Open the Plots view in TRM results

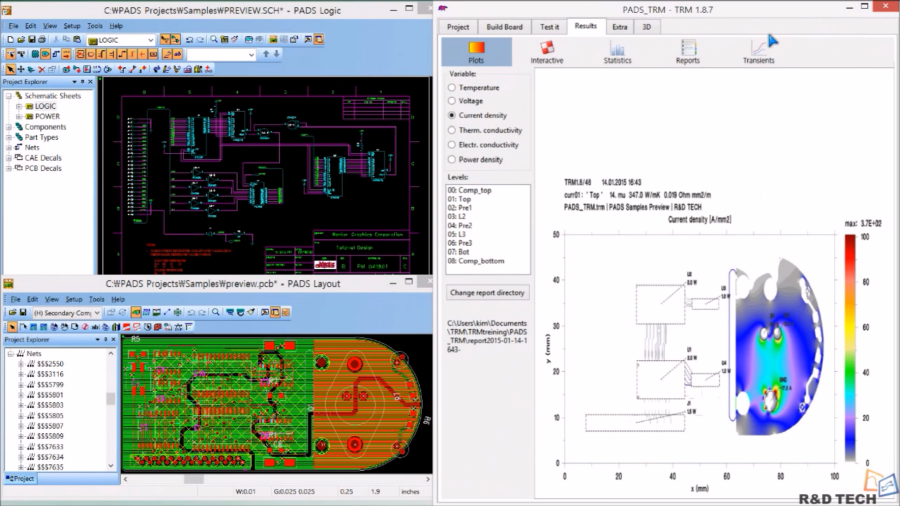476,52
